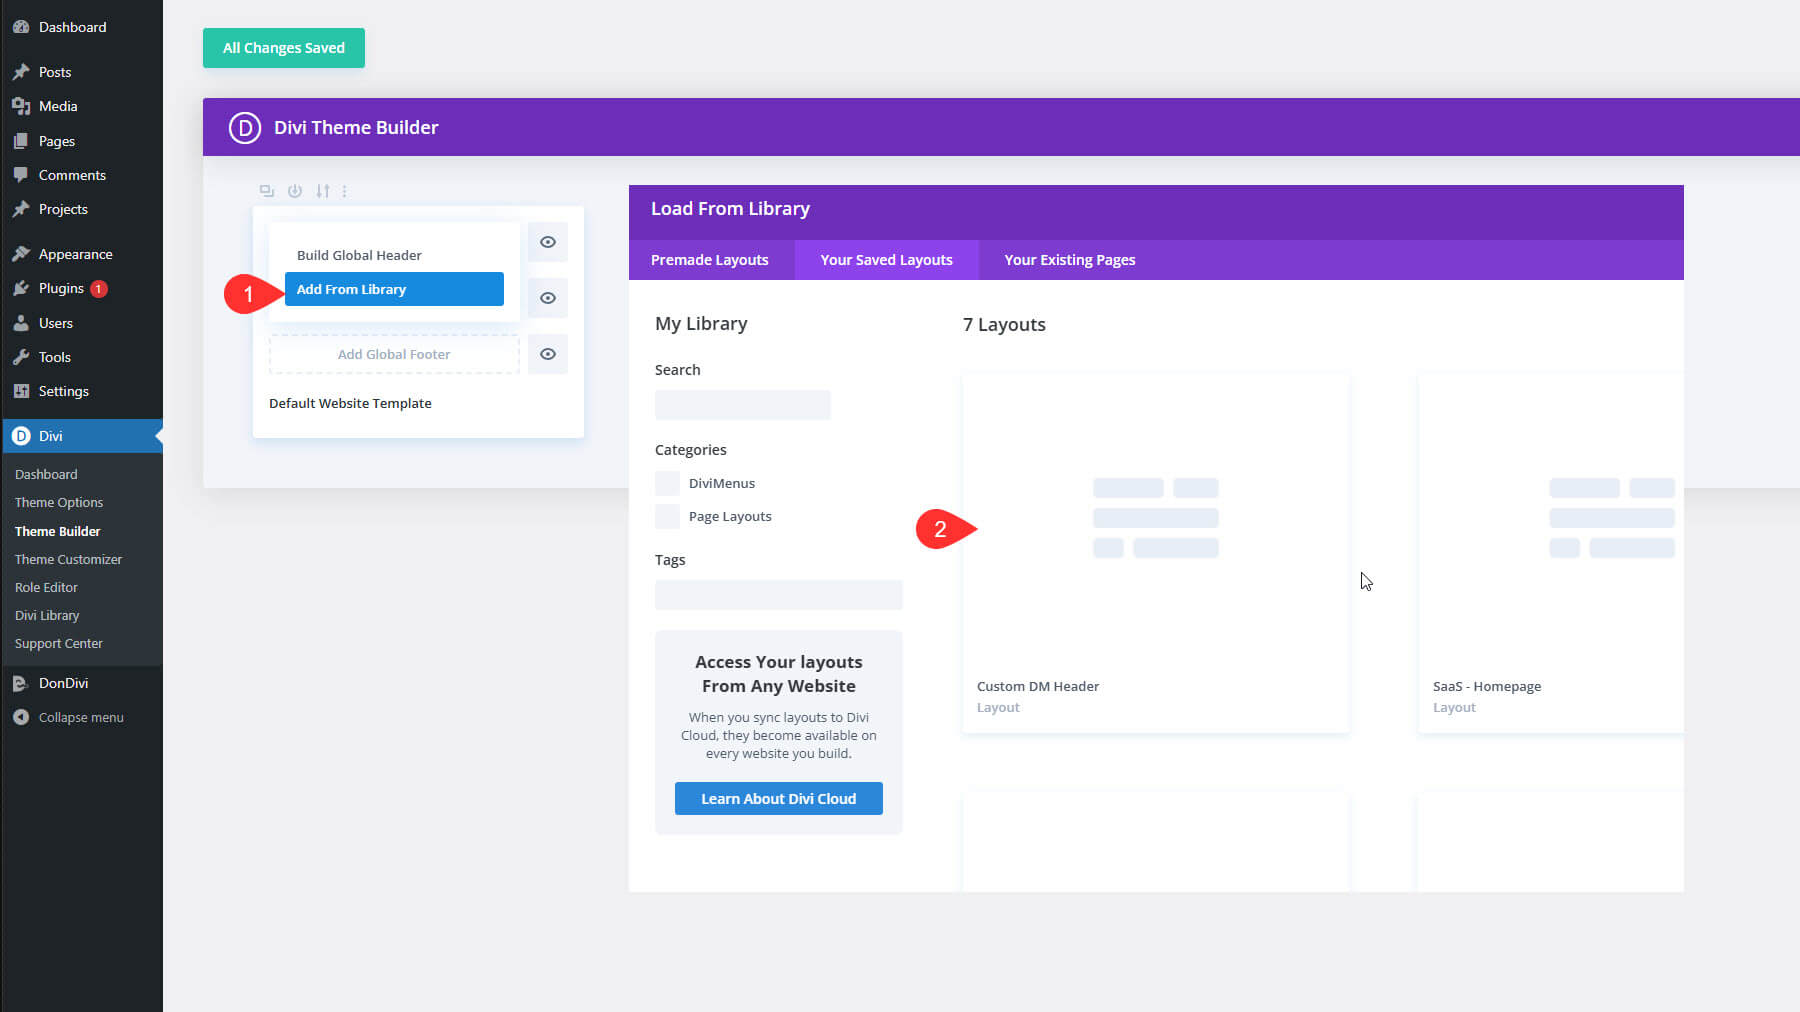This screenshot has height=1012, width=1800.
Task: Click the duplicate template icon above the template card
Action: coord(266,191)
